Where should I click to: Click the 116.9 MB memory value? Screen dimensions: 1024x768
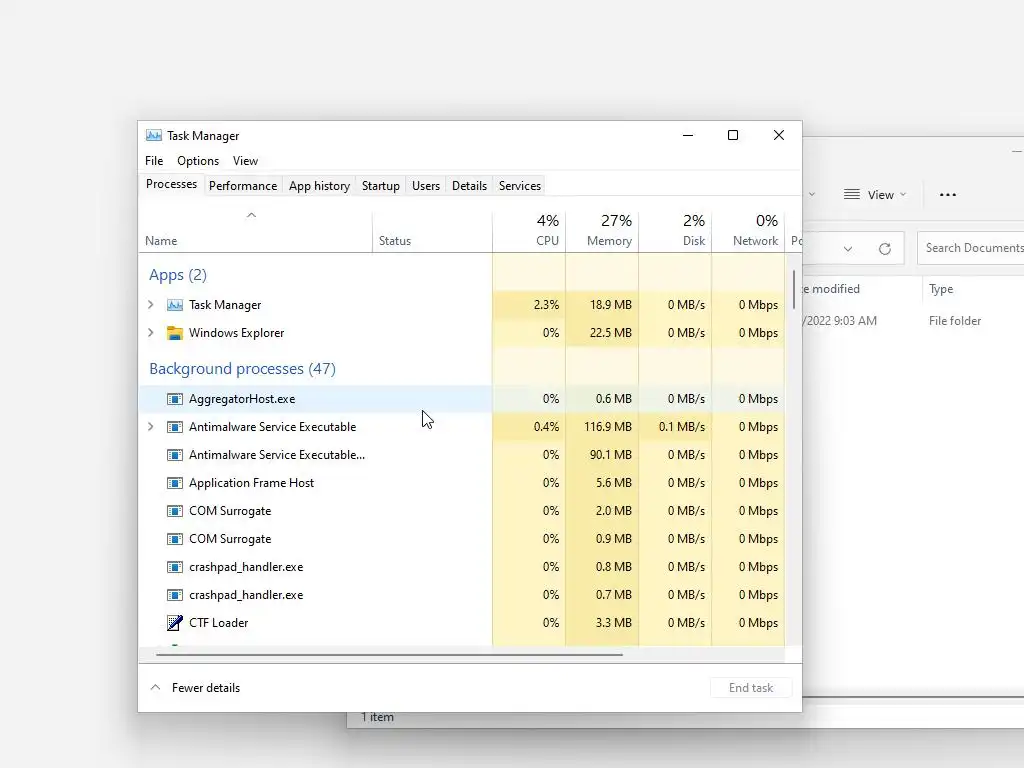click(608, 427)
